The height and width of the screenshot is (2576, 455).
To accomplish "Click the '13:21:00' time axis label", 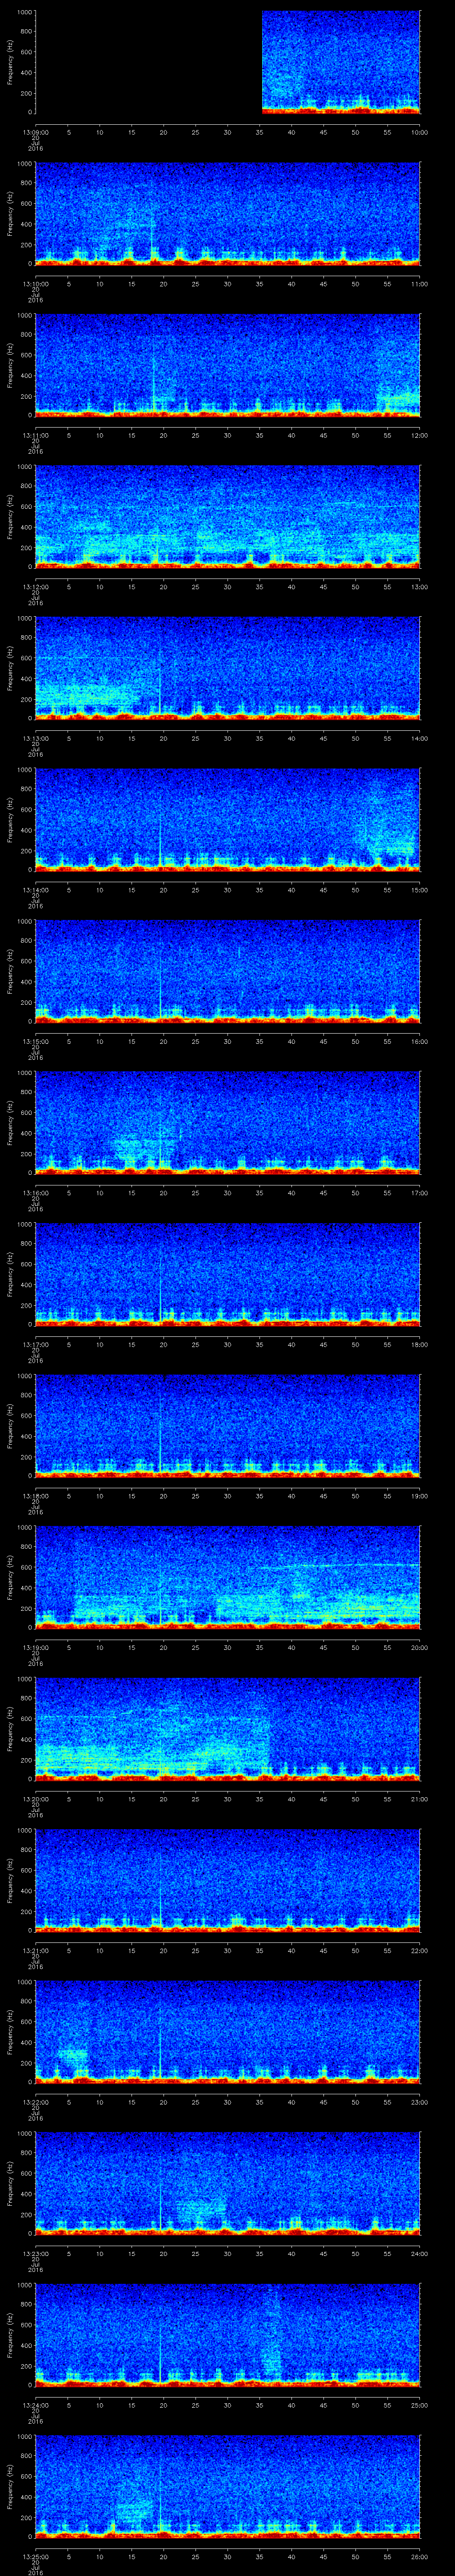I will [35, 1950].
